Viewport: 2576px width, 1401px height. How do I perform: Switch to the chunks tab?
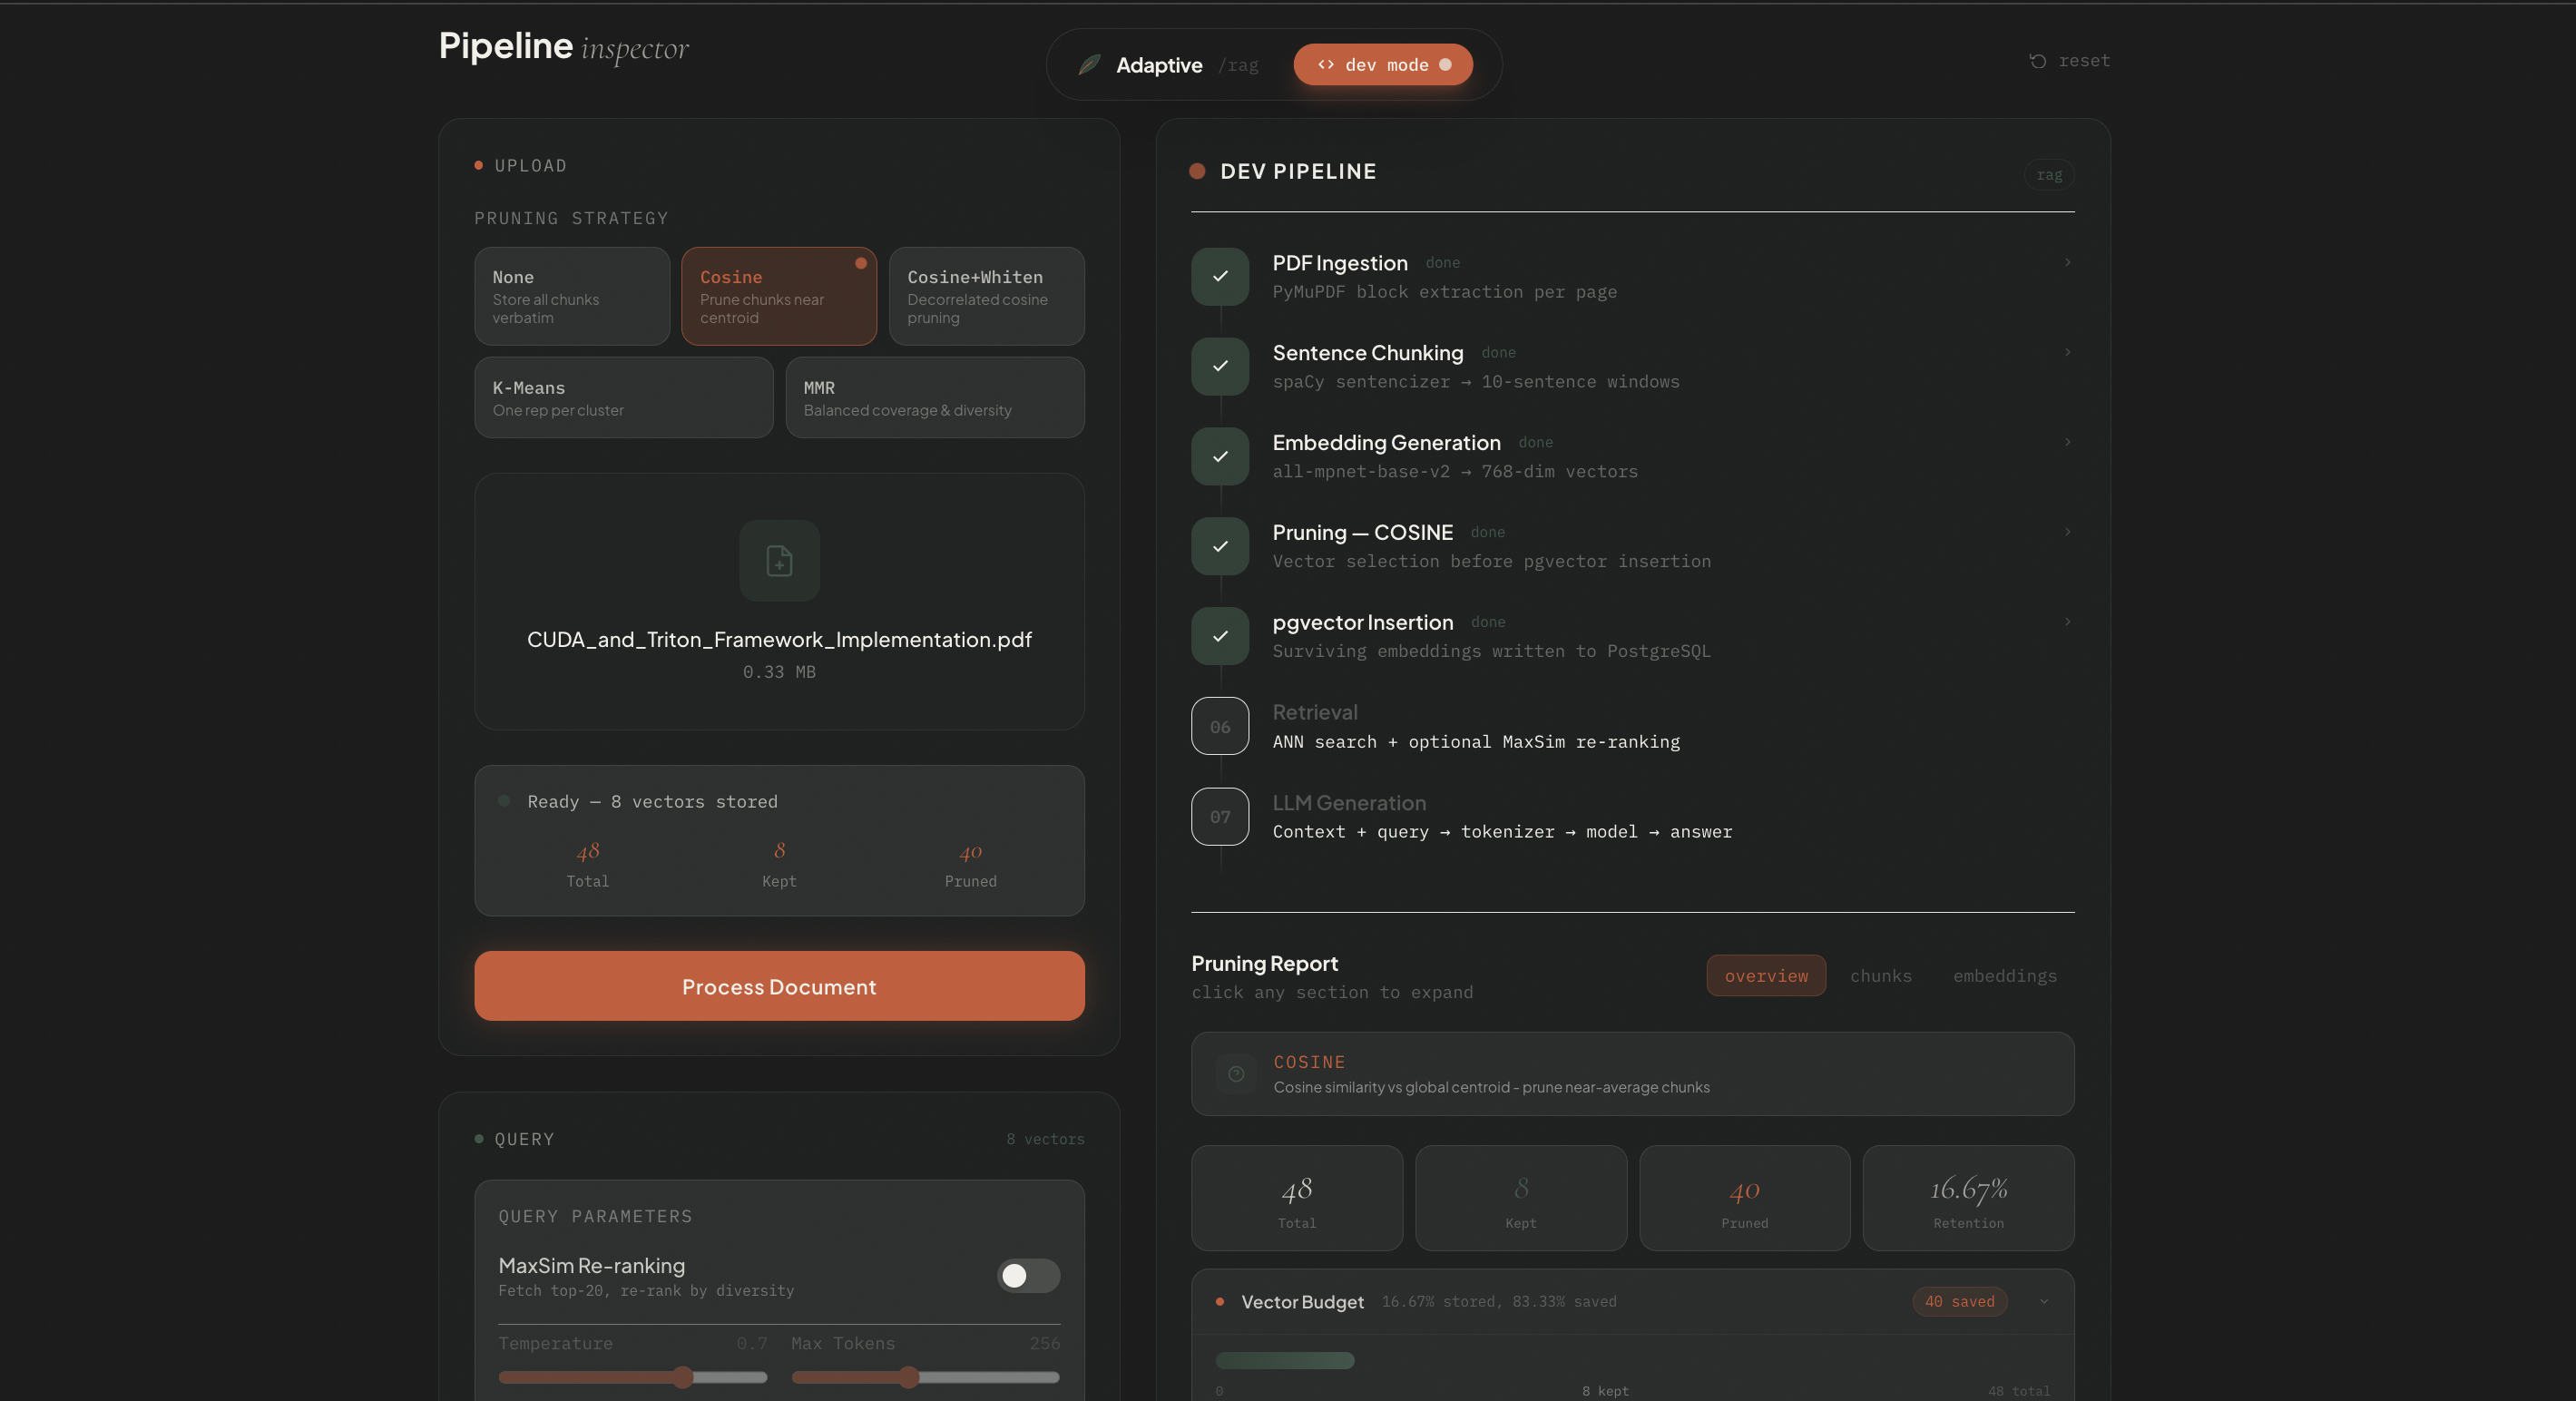1881,976
